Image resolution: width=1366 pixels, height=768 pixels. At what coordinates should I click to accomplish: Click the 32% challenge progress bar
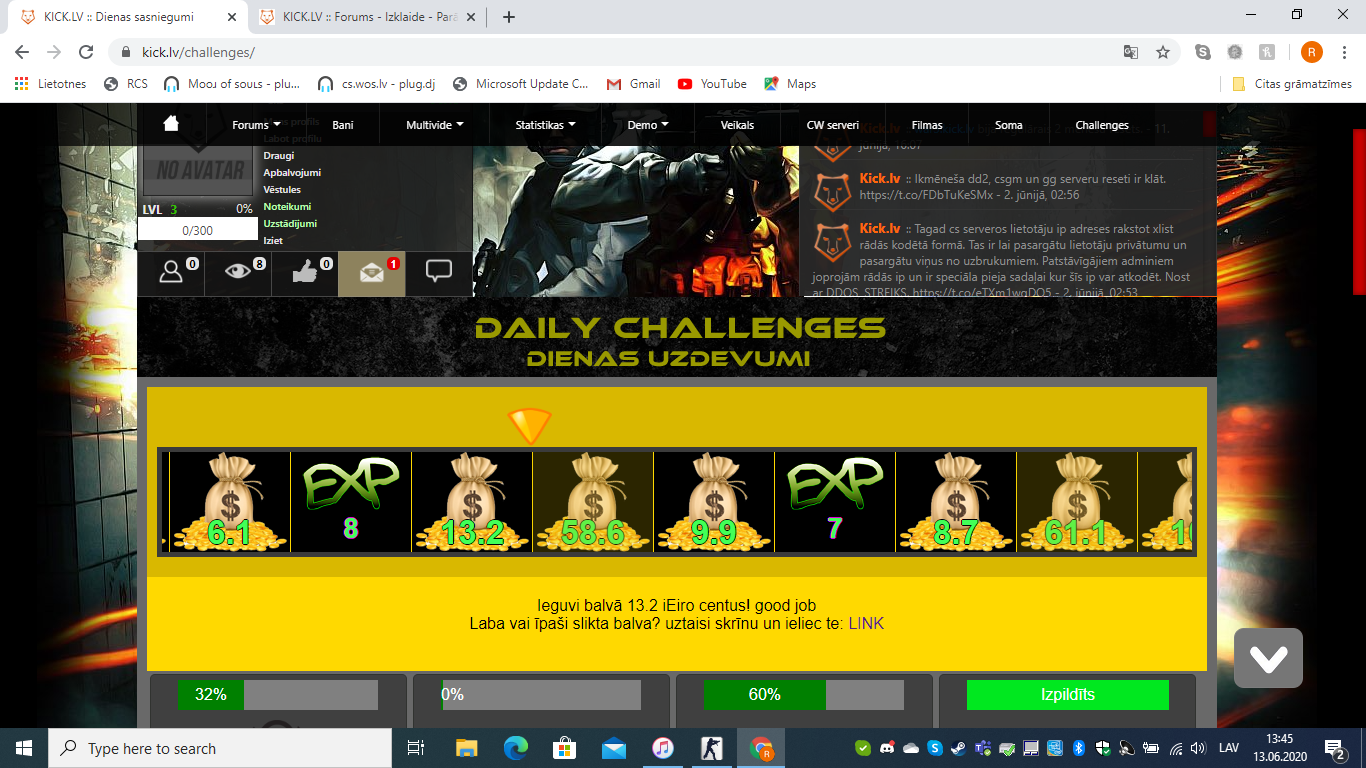point(278,695)
